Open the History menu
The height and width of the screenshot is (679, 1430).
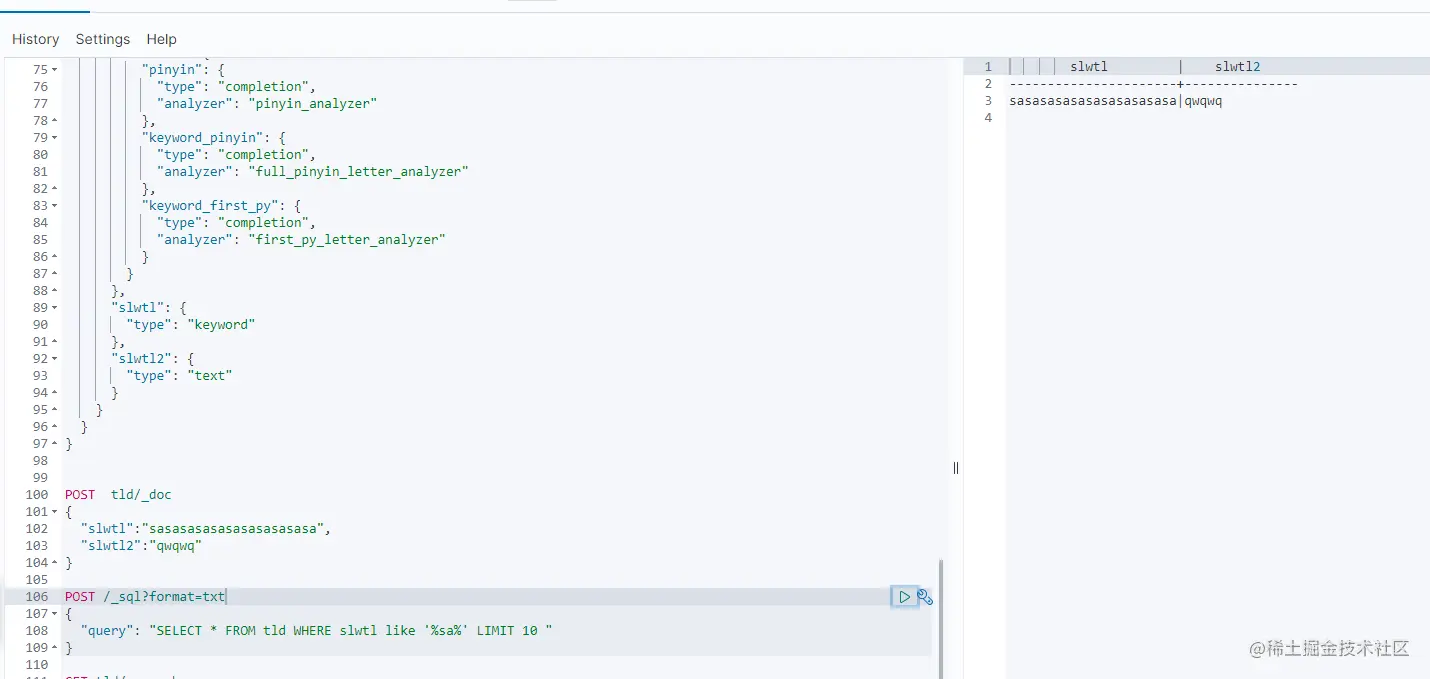[36, 39]
